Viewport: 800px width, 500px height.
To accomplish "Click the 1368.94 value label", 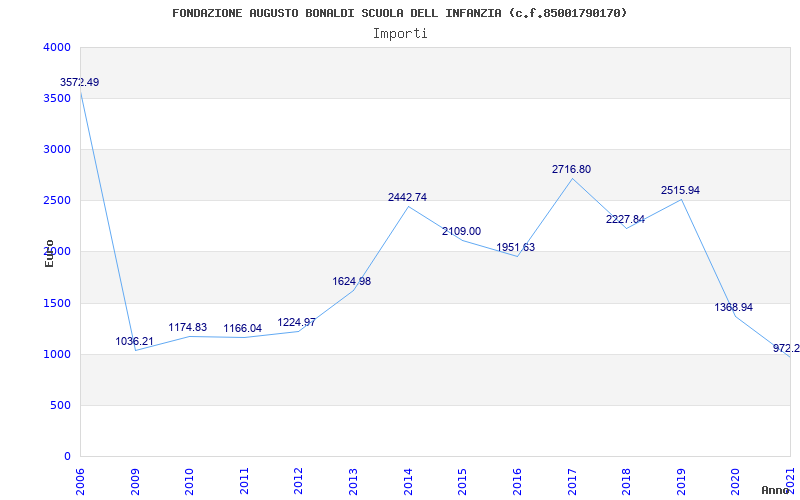I will 734,308.
